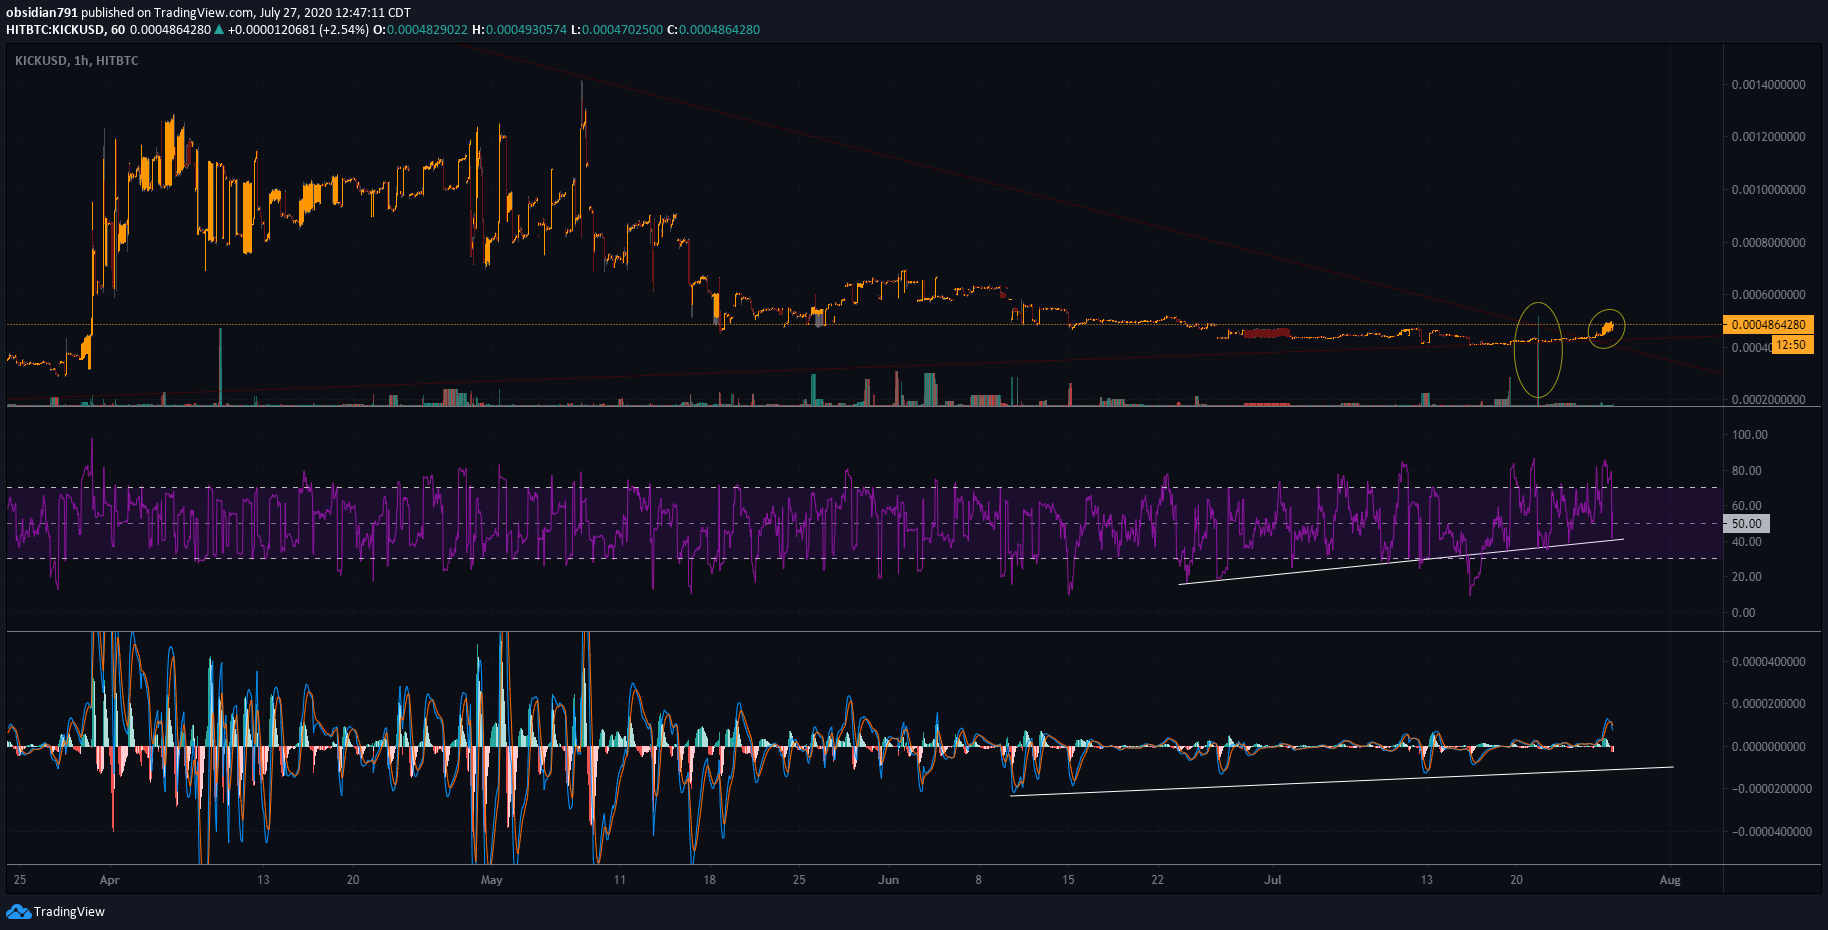
Task: Click the RSI 50.00 level label
Action: pyautogui.click(x=1747, y=523)
